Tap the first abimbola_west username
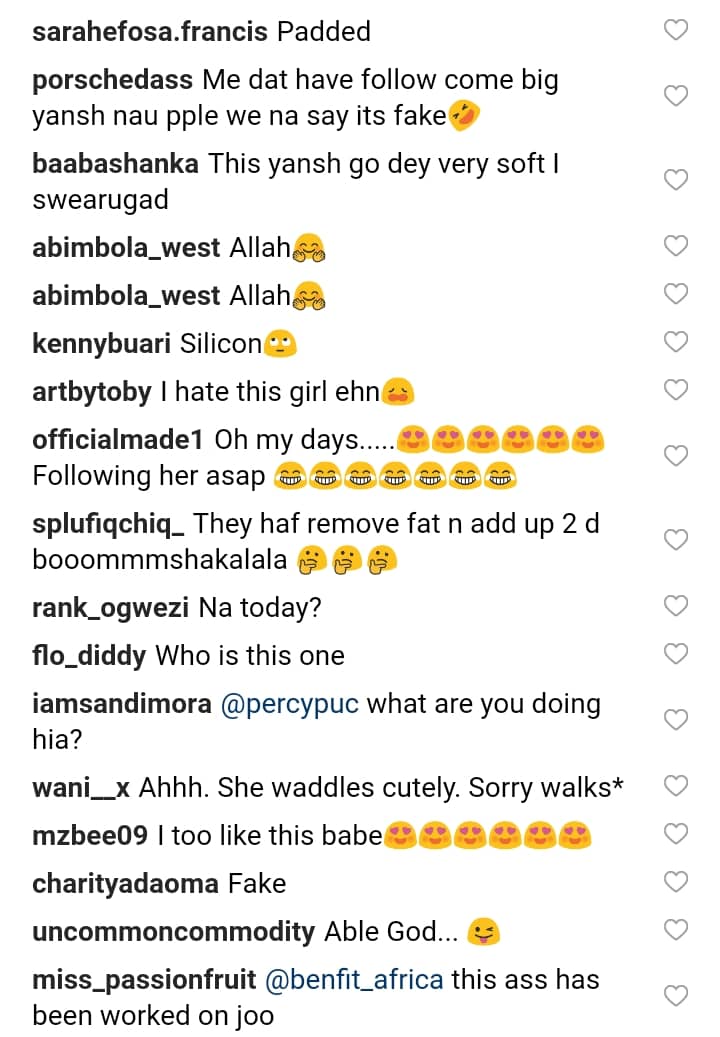The width and height of the screenshot is (720, 1037). click(x=126, y=247)
